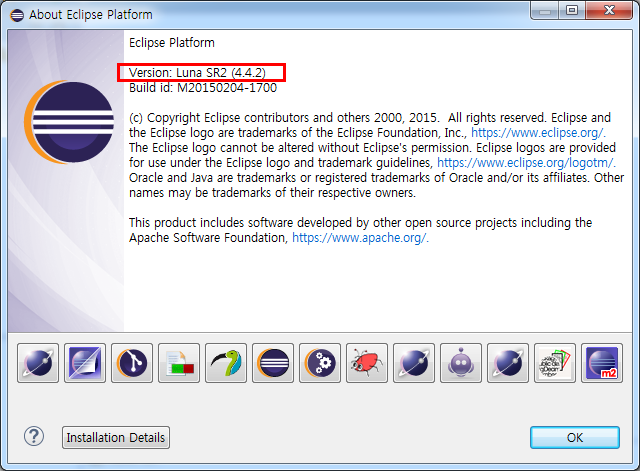The height and width of the screenshot is (471, 640).
Task: Click the Git branch feature icon
Action: (x=132, y=362)
